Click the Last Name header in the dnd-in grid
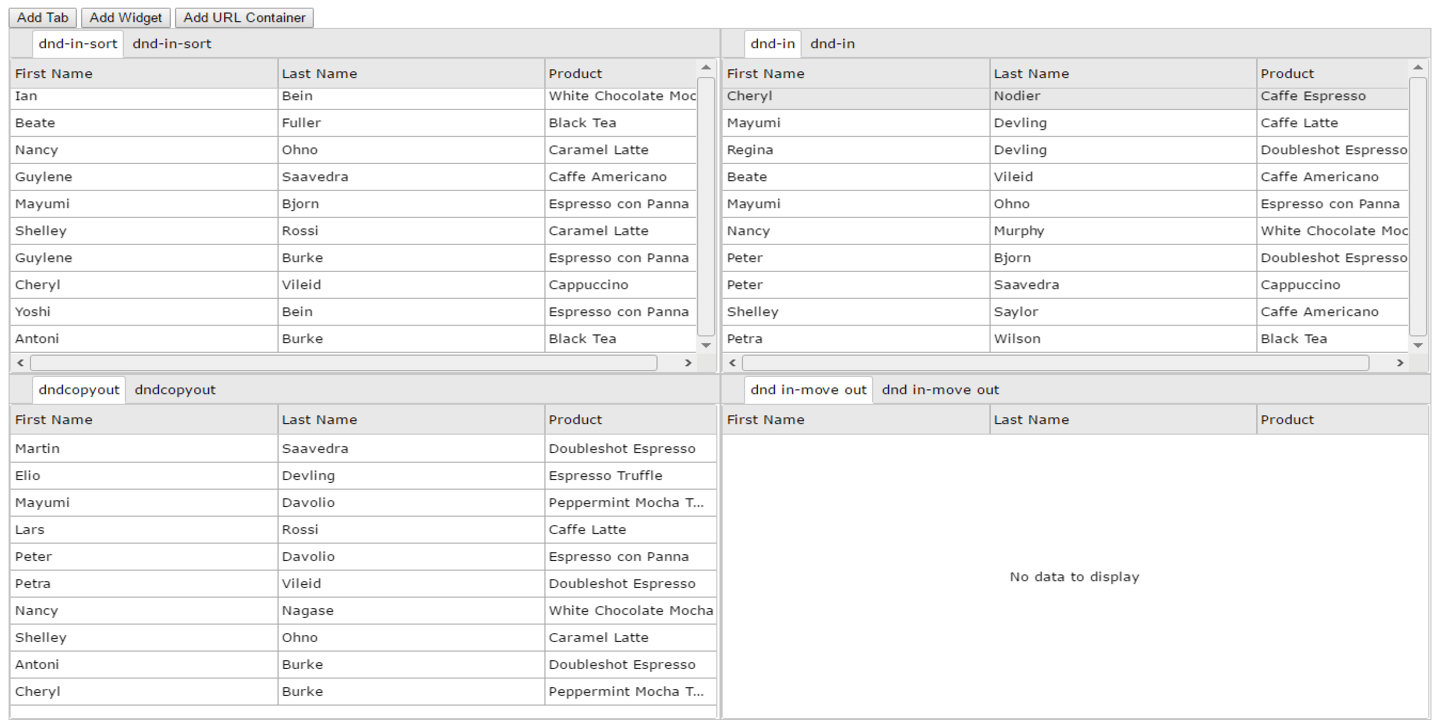The height and width of the screenshot is (720, 1440). tap(1123, 73)
